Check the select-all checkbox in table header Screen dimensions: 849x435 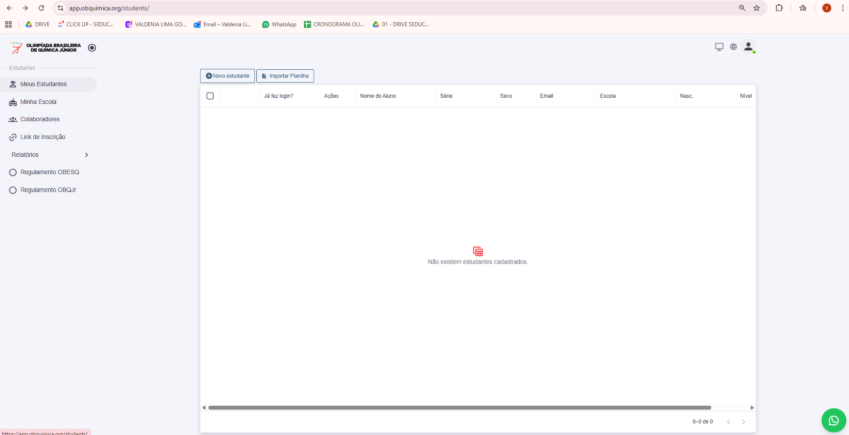pos(210,96)
